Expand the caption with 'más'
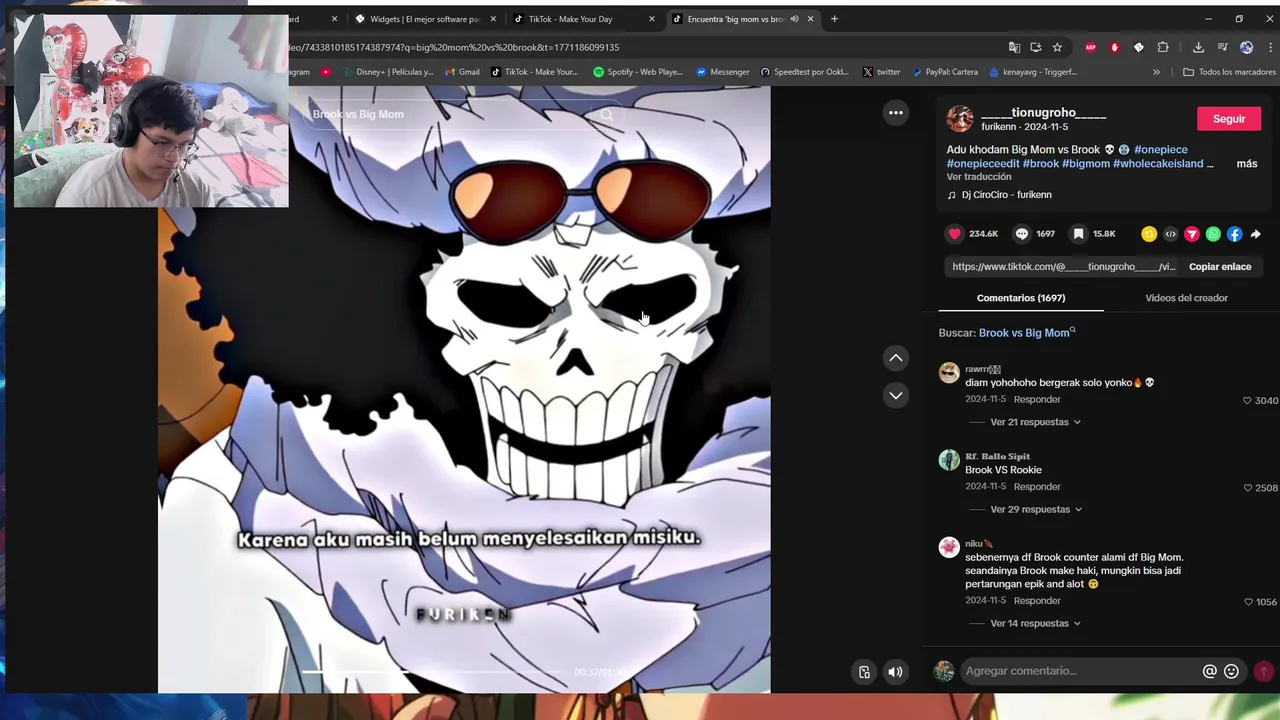1280x720 pixels. point(1247,164)
